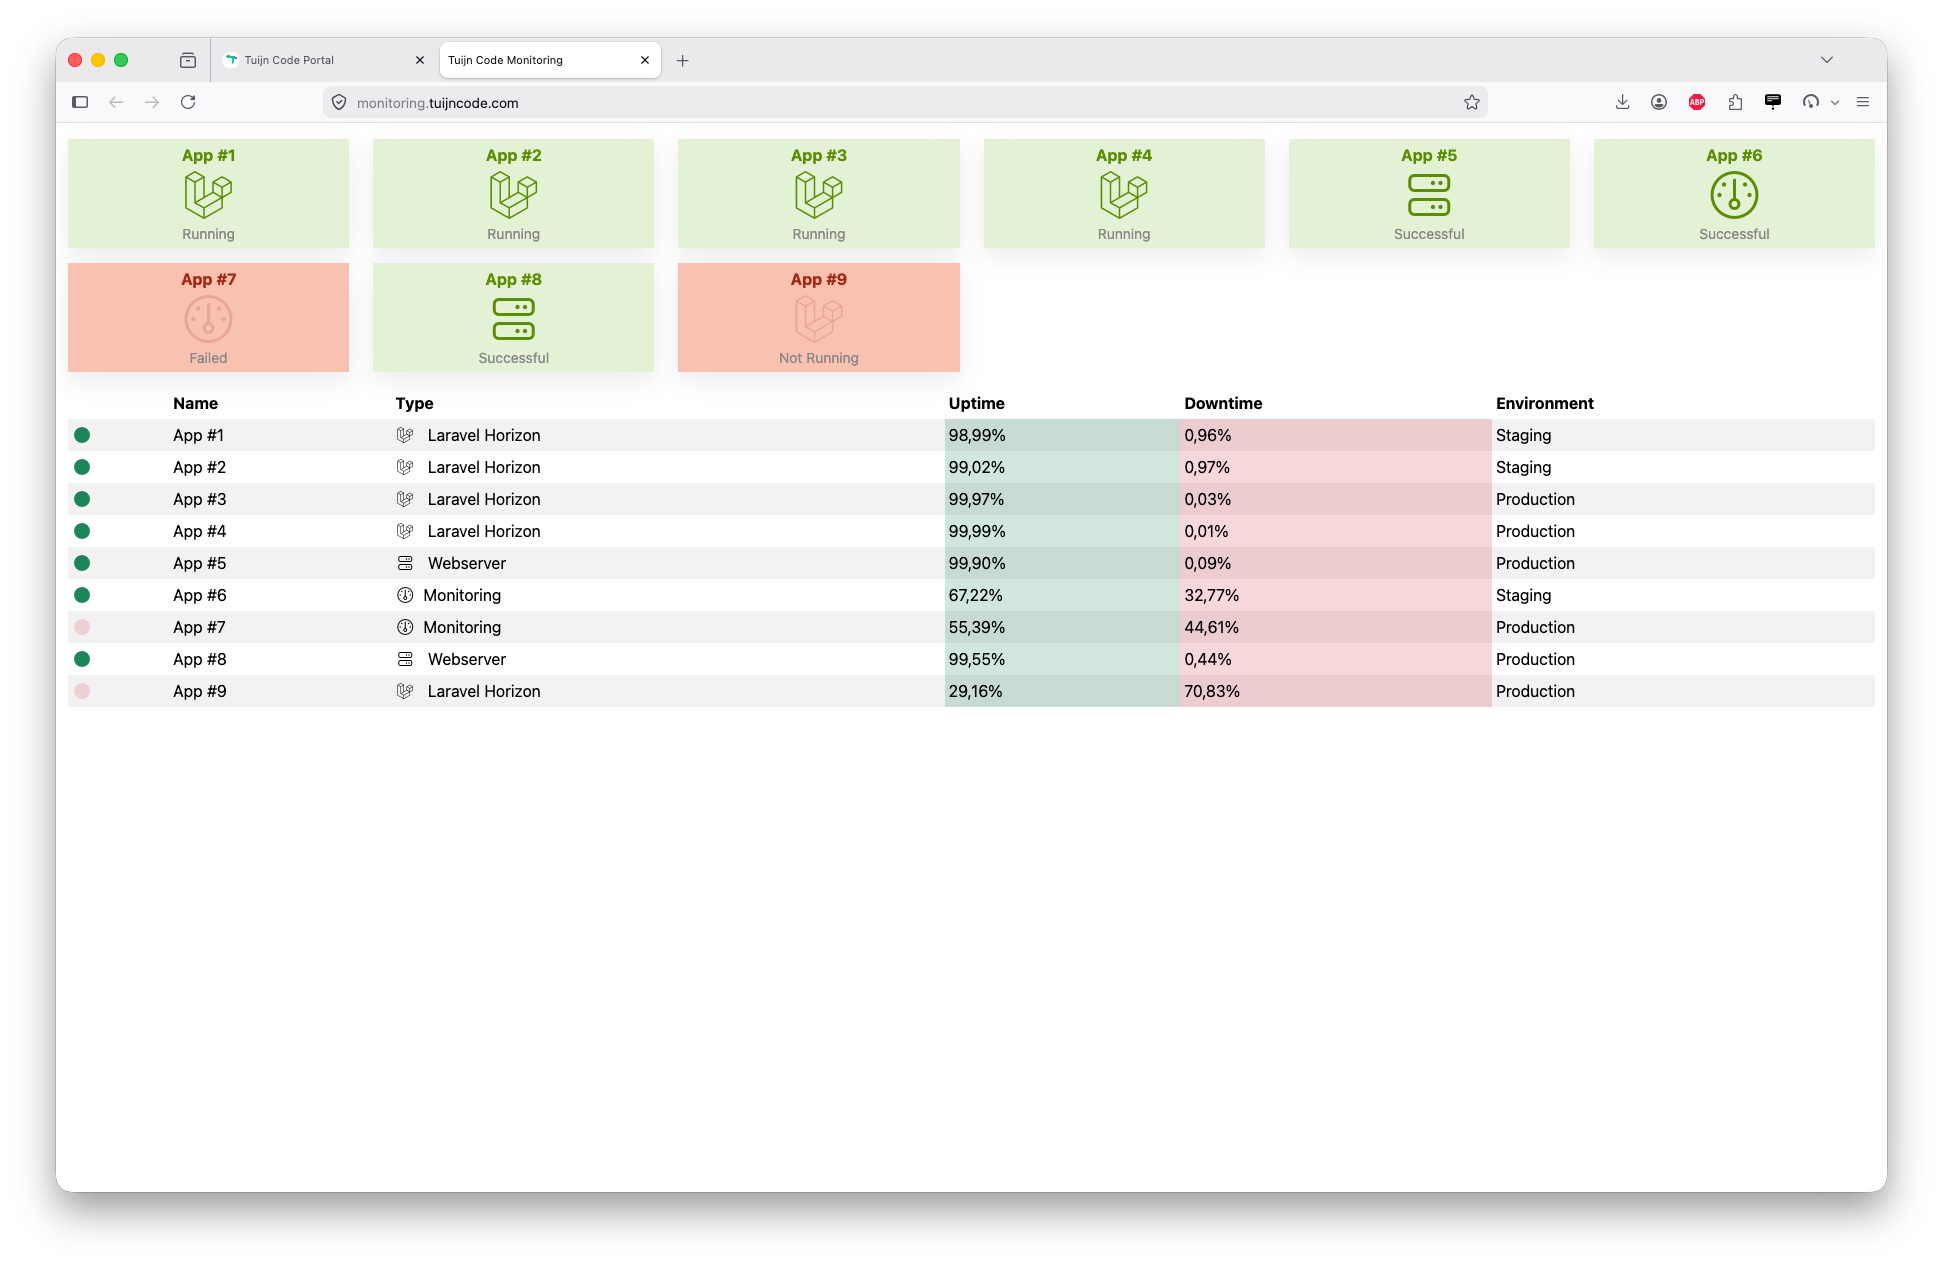Open a new tab with plus button

pyautogui.click(x=682, y=61)
